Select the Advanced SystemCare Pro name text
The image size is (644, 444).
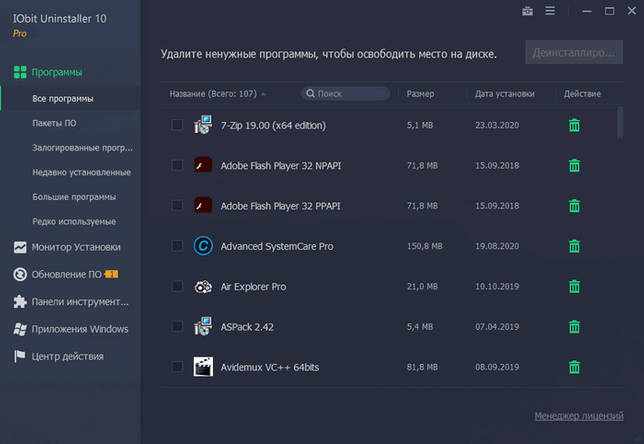point(277,246)
